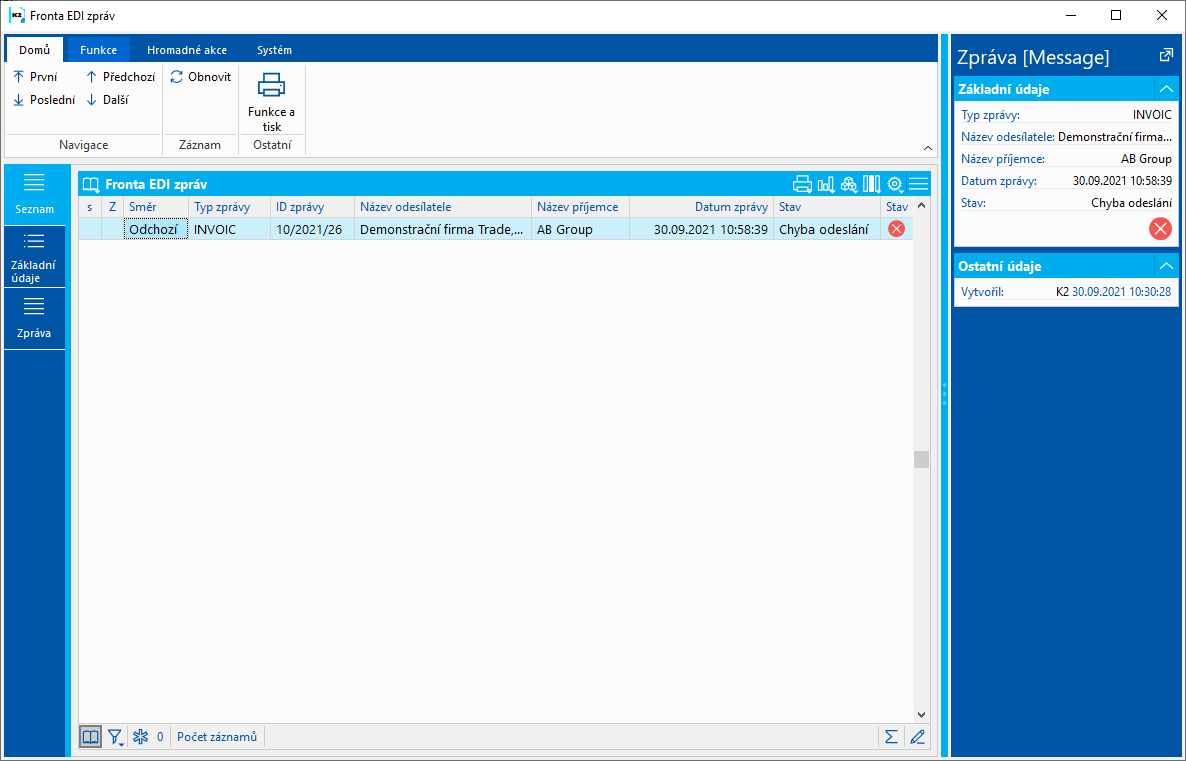Click the scroll up arrow of grid scrollbar
The height and width of the screenshot is (761, 1186).
click(921, 205)
